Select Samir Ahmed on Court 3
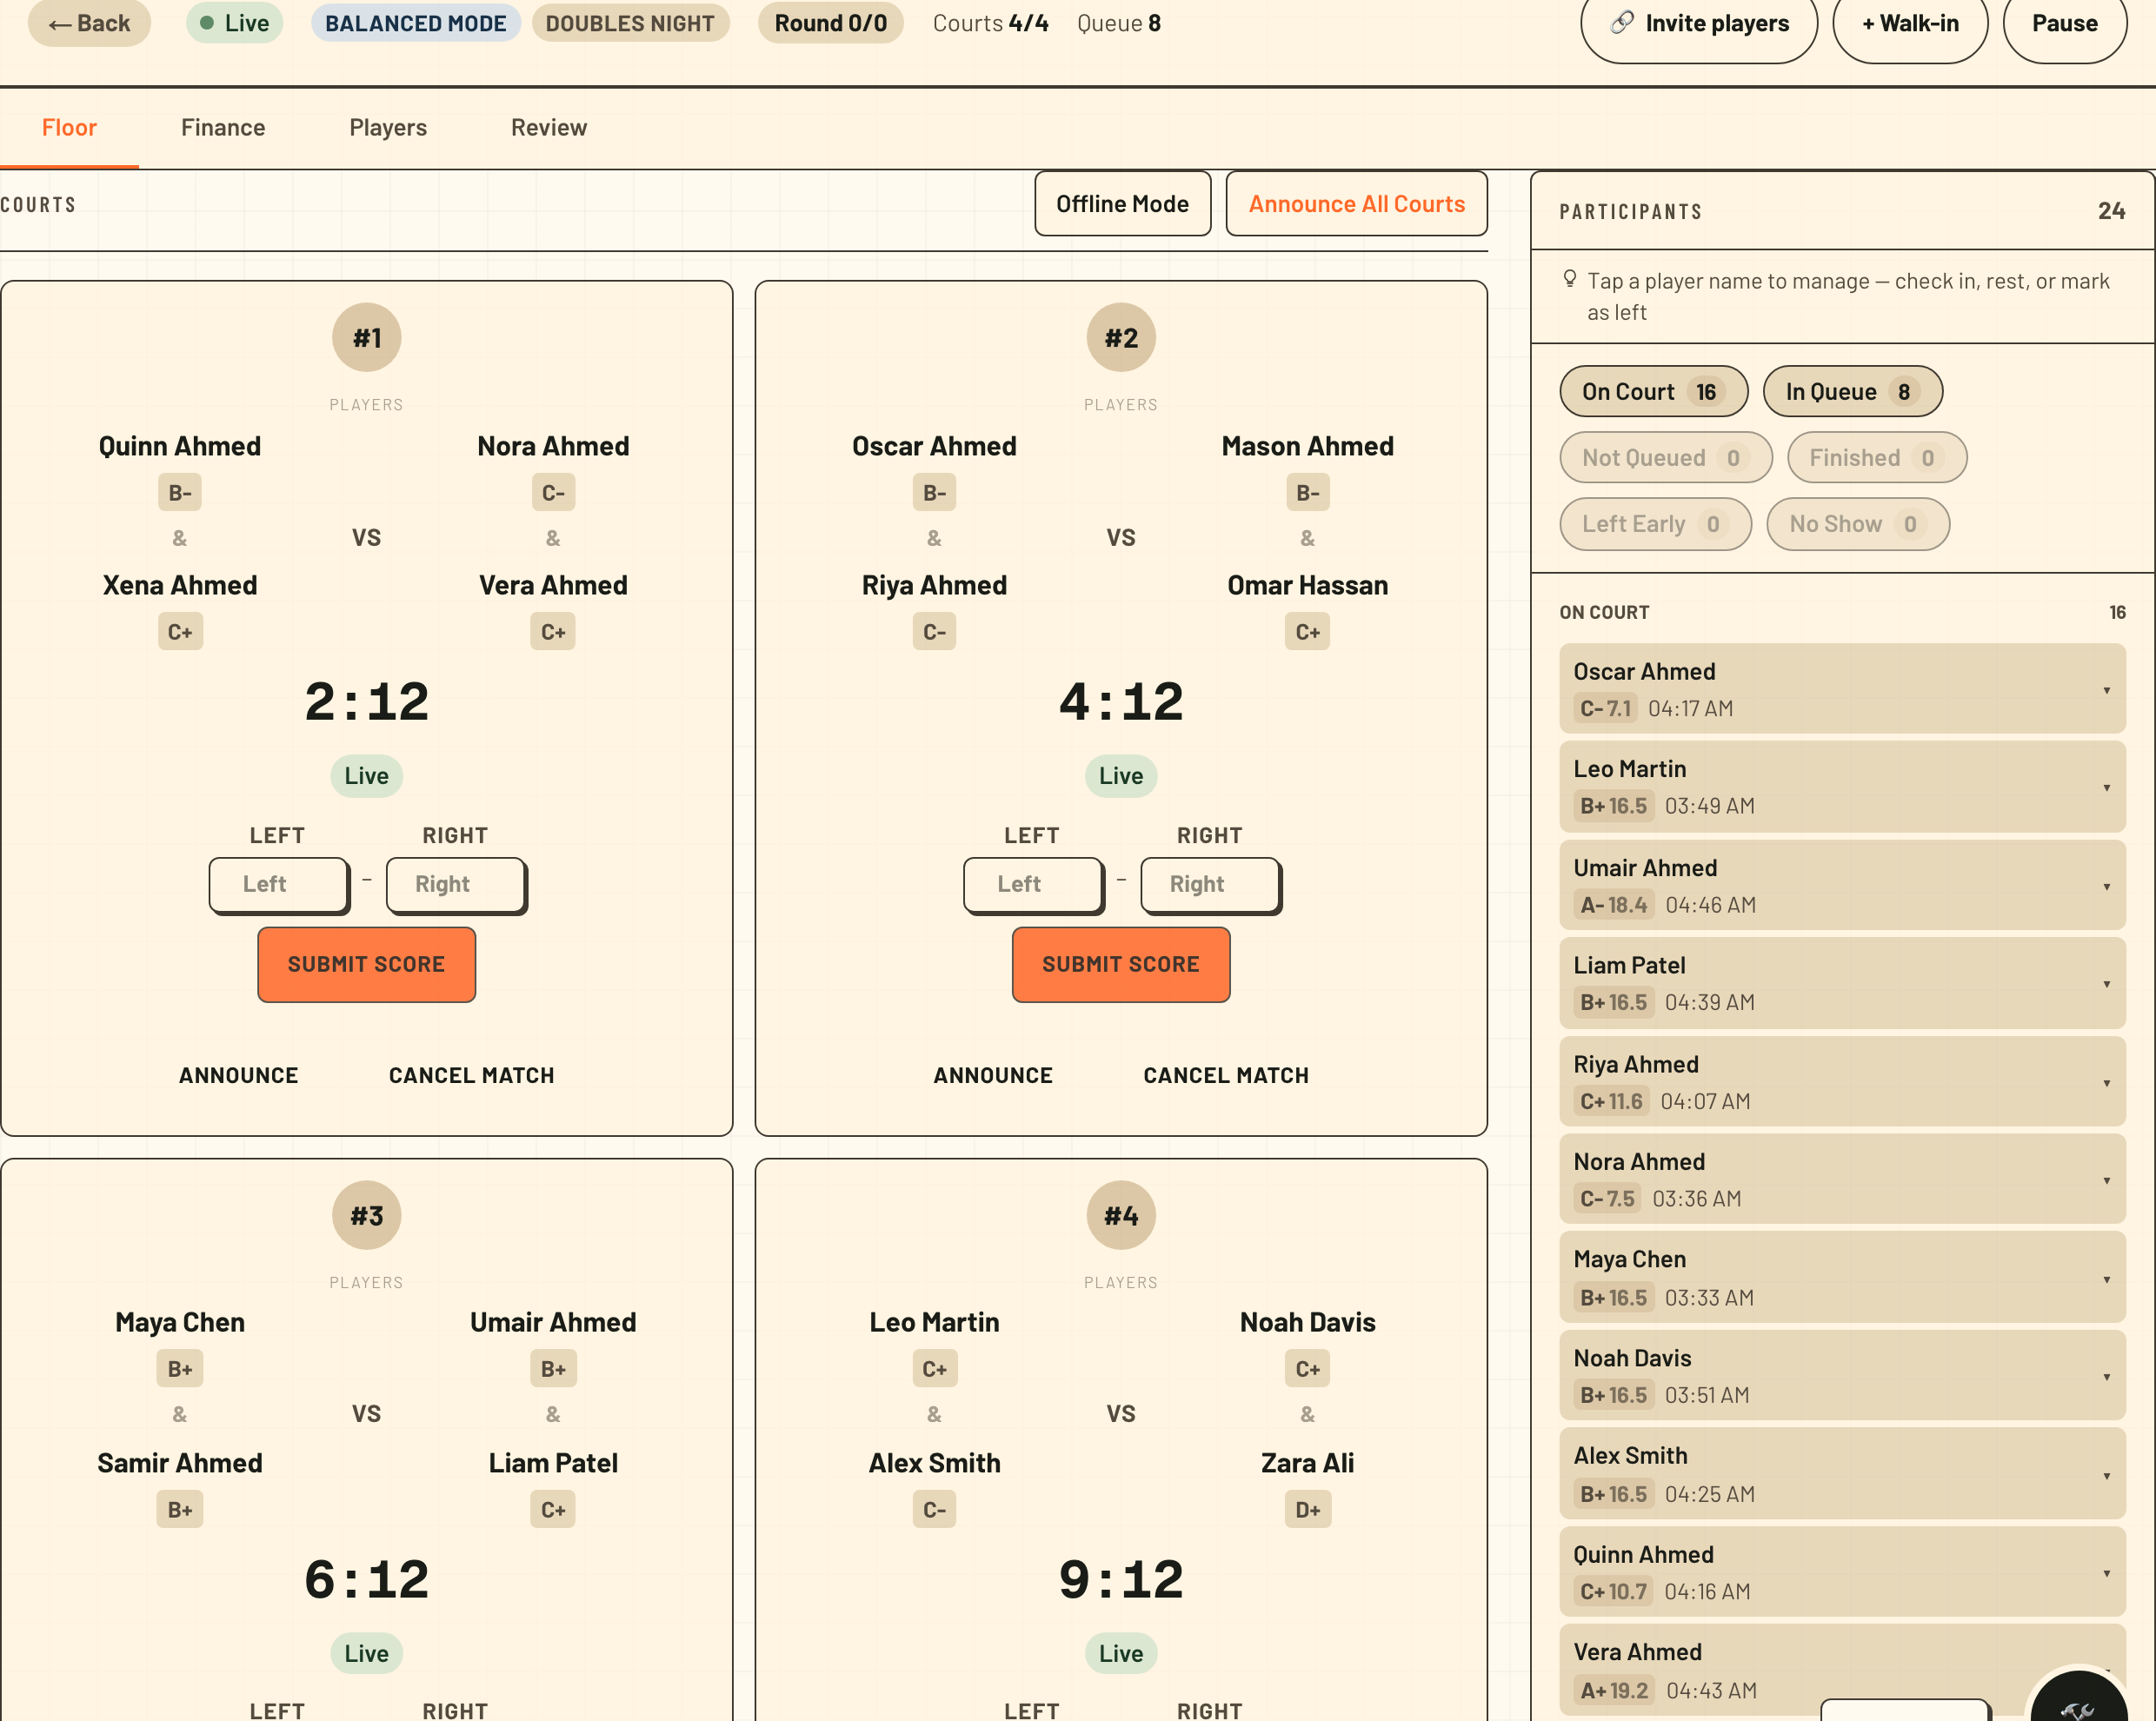 pos(180,1463)
